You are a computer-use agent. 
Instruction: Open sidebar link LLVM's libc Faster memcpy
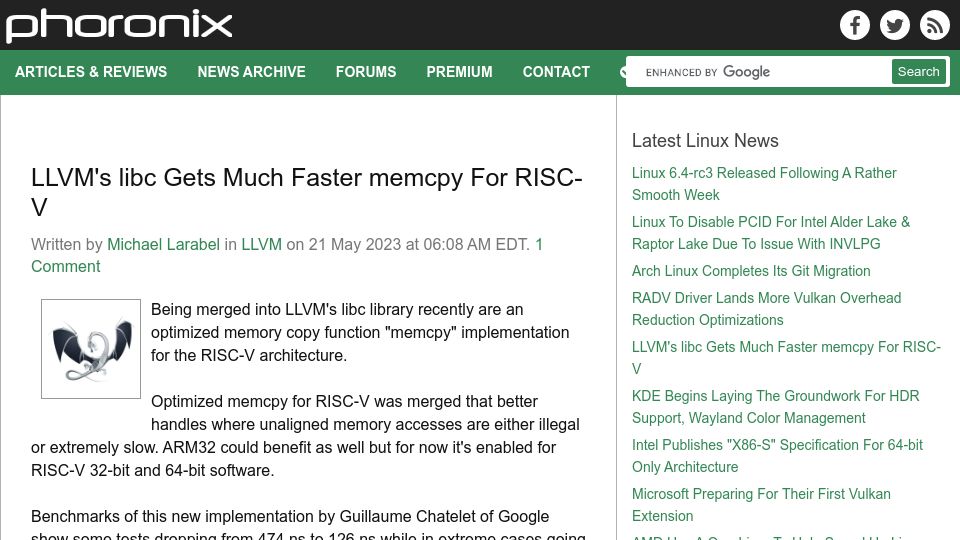pyautogui.click(x=786, y=358)
